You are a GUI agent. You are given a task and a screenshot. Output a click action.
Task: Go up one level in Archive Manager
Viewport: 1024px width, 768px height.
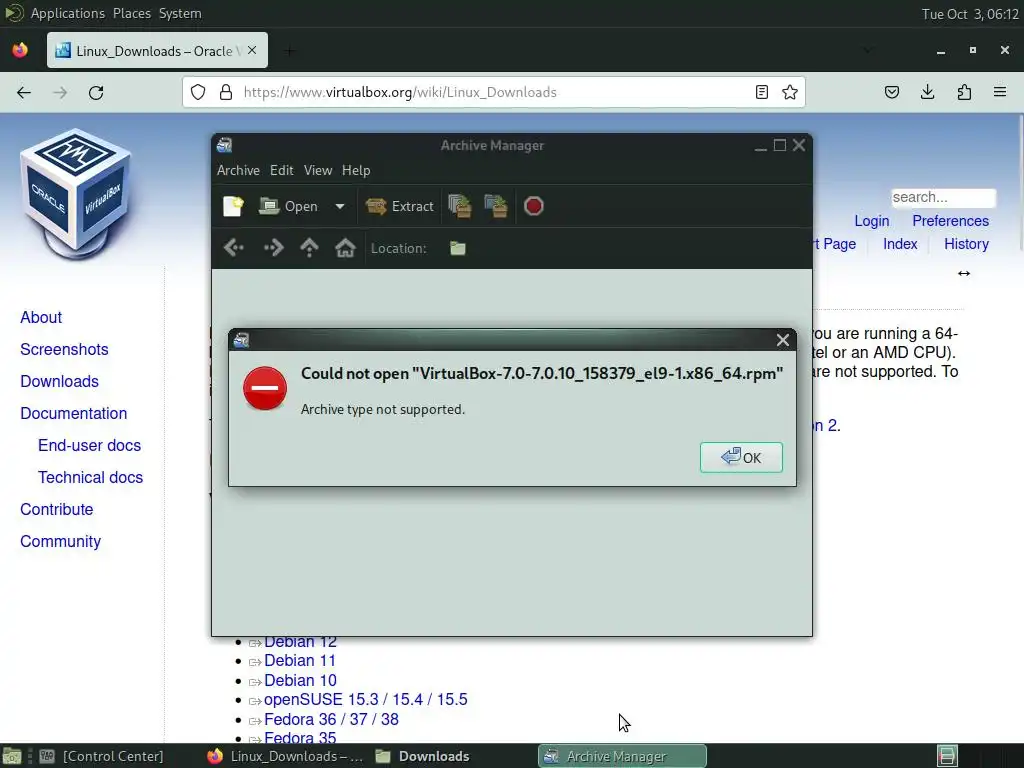pyautogui.click(x=309, y=248)
